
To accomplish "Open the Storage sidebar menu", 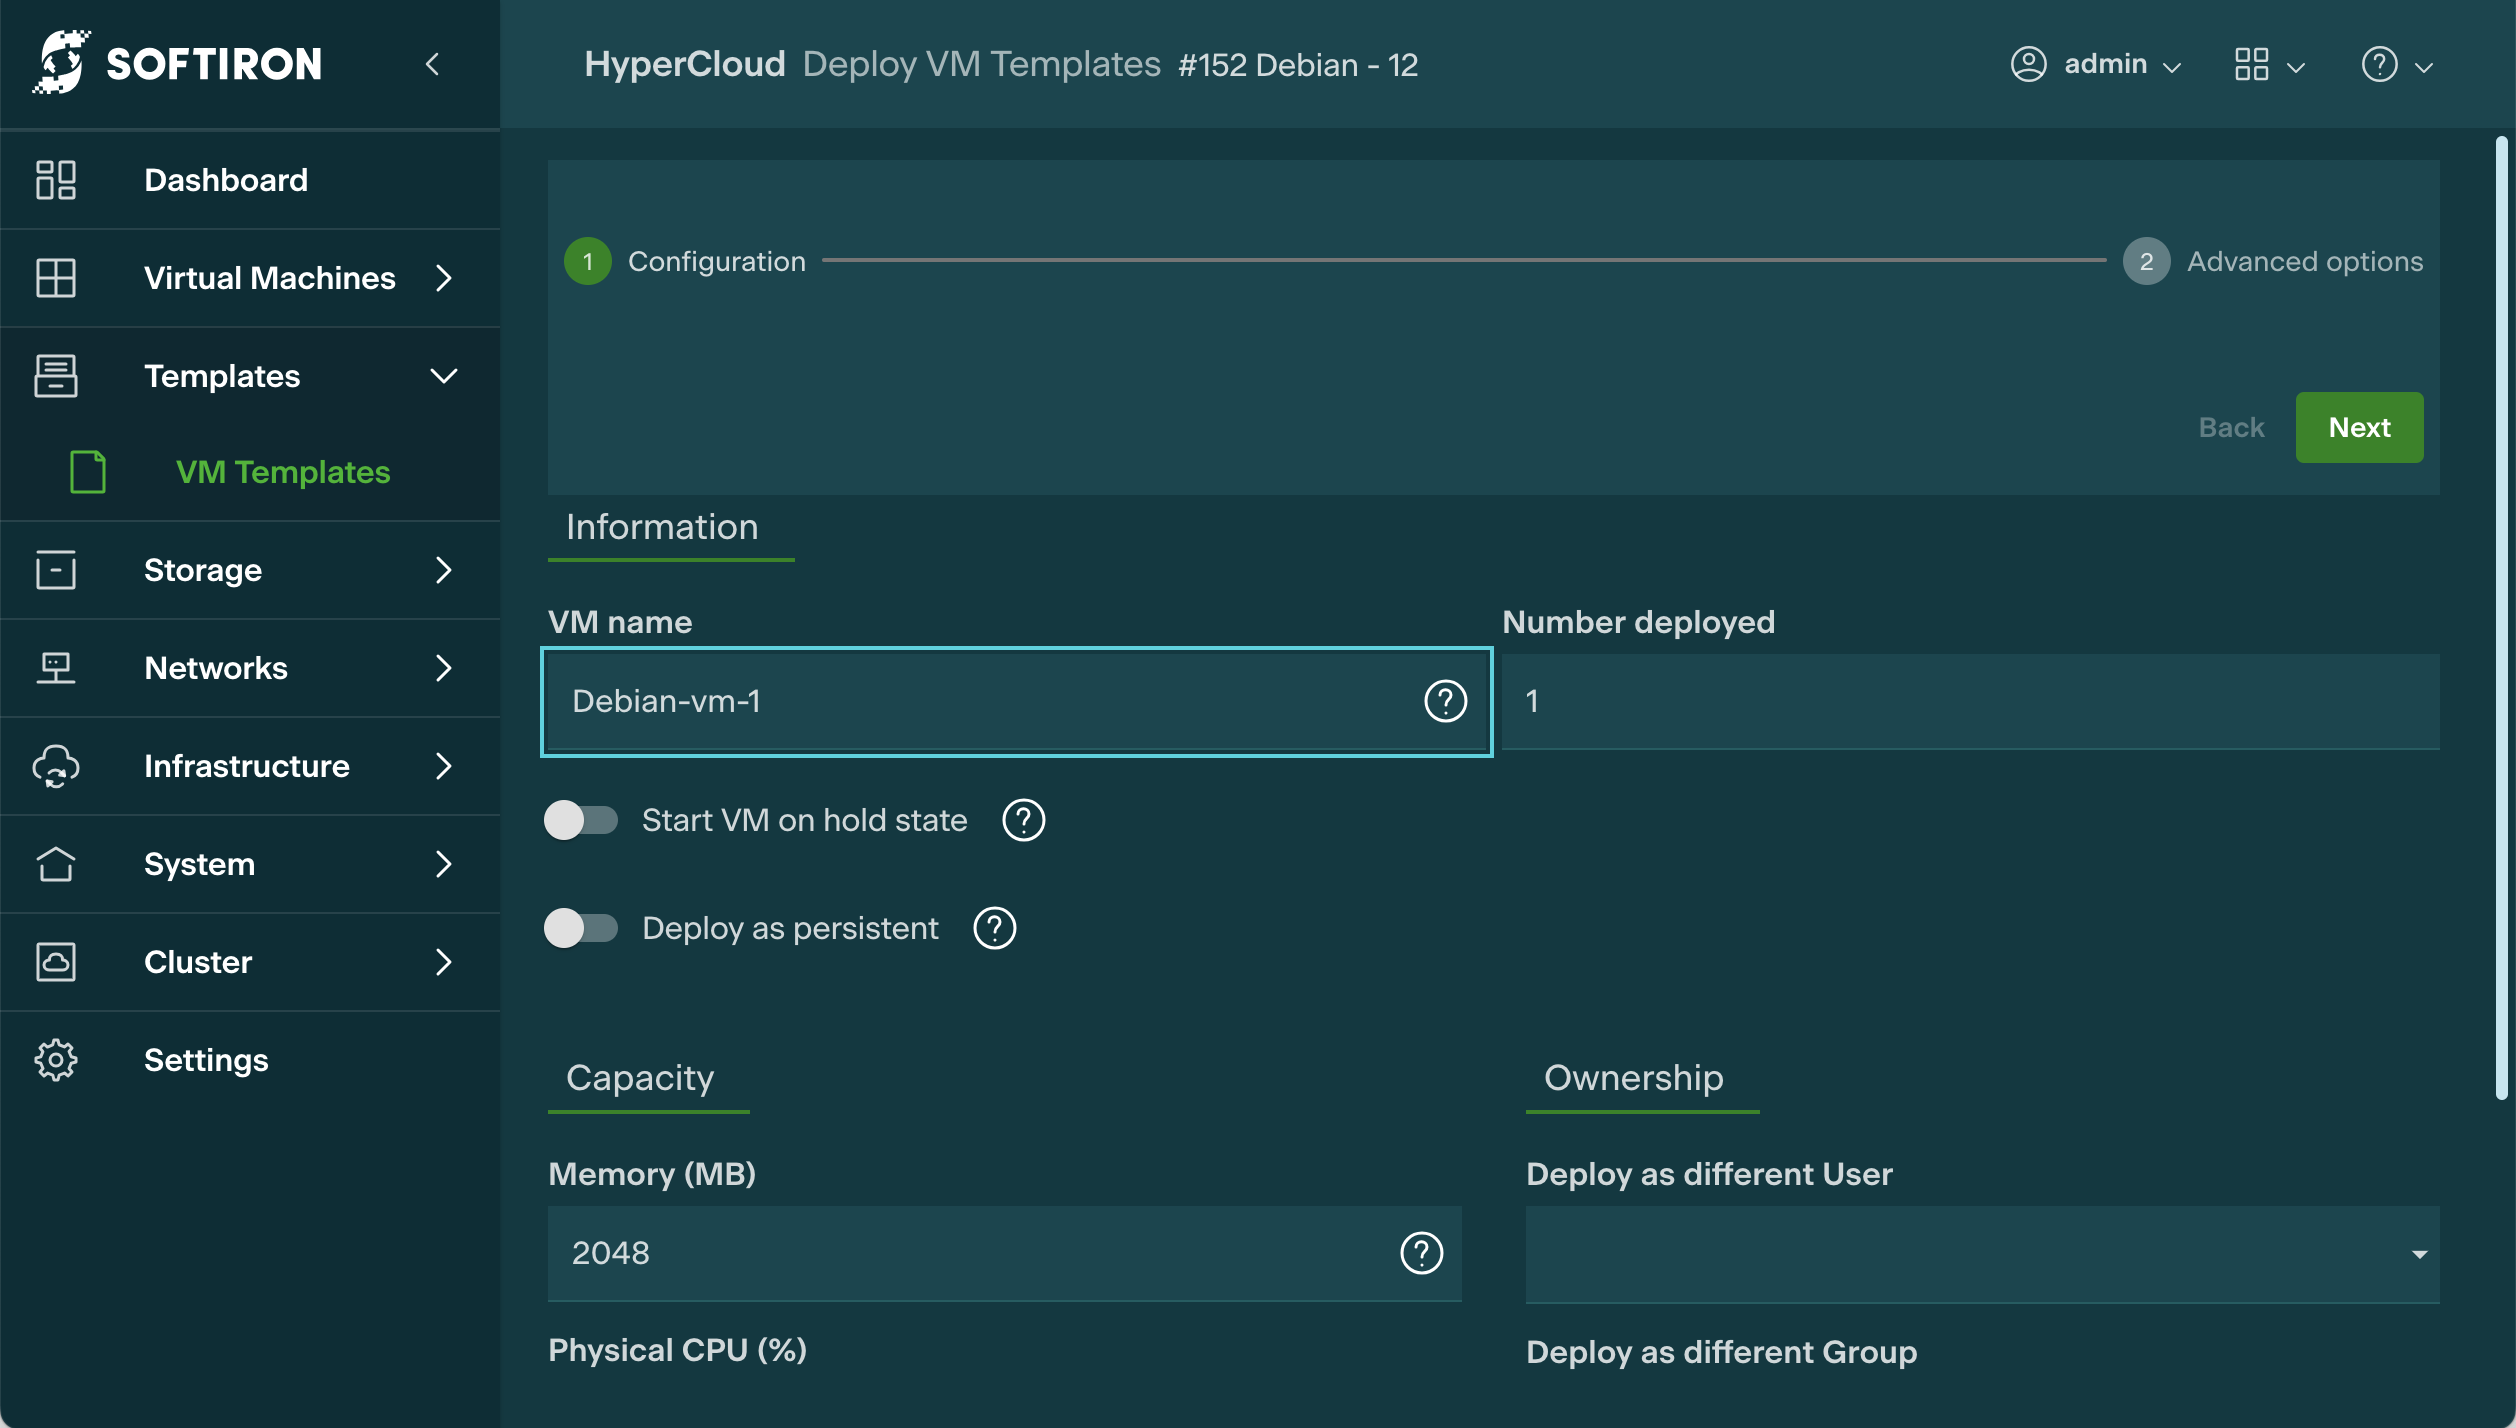I will [202, 570].
